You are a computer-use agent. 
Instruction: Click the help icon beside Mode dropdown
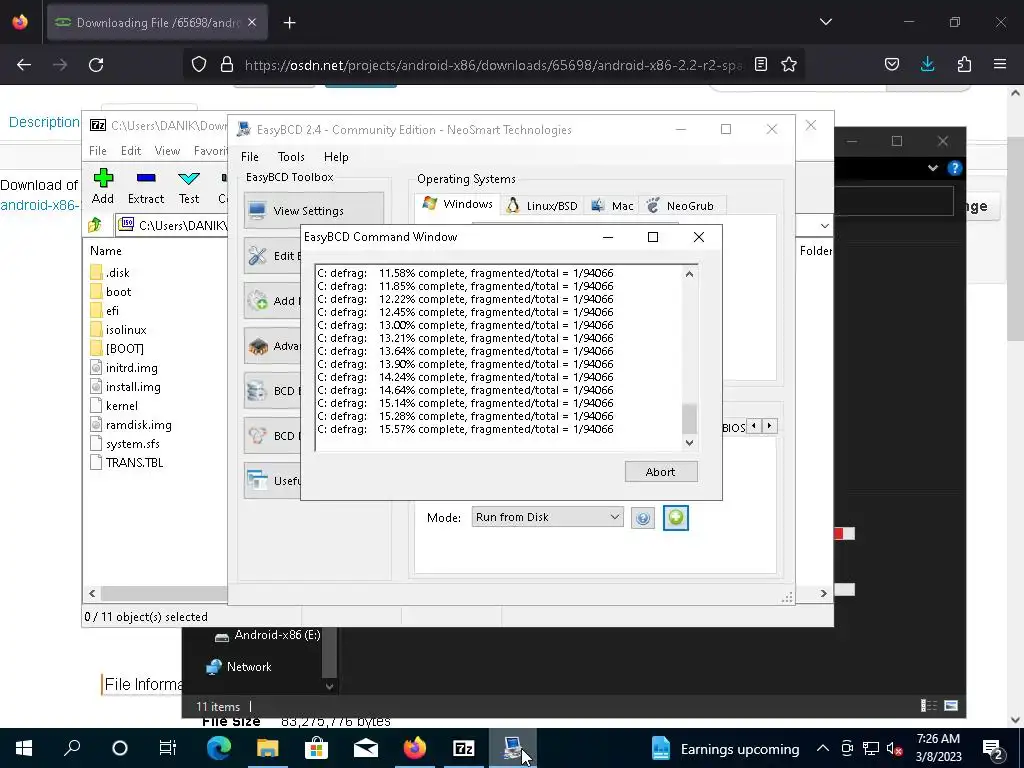coord(643,518)
